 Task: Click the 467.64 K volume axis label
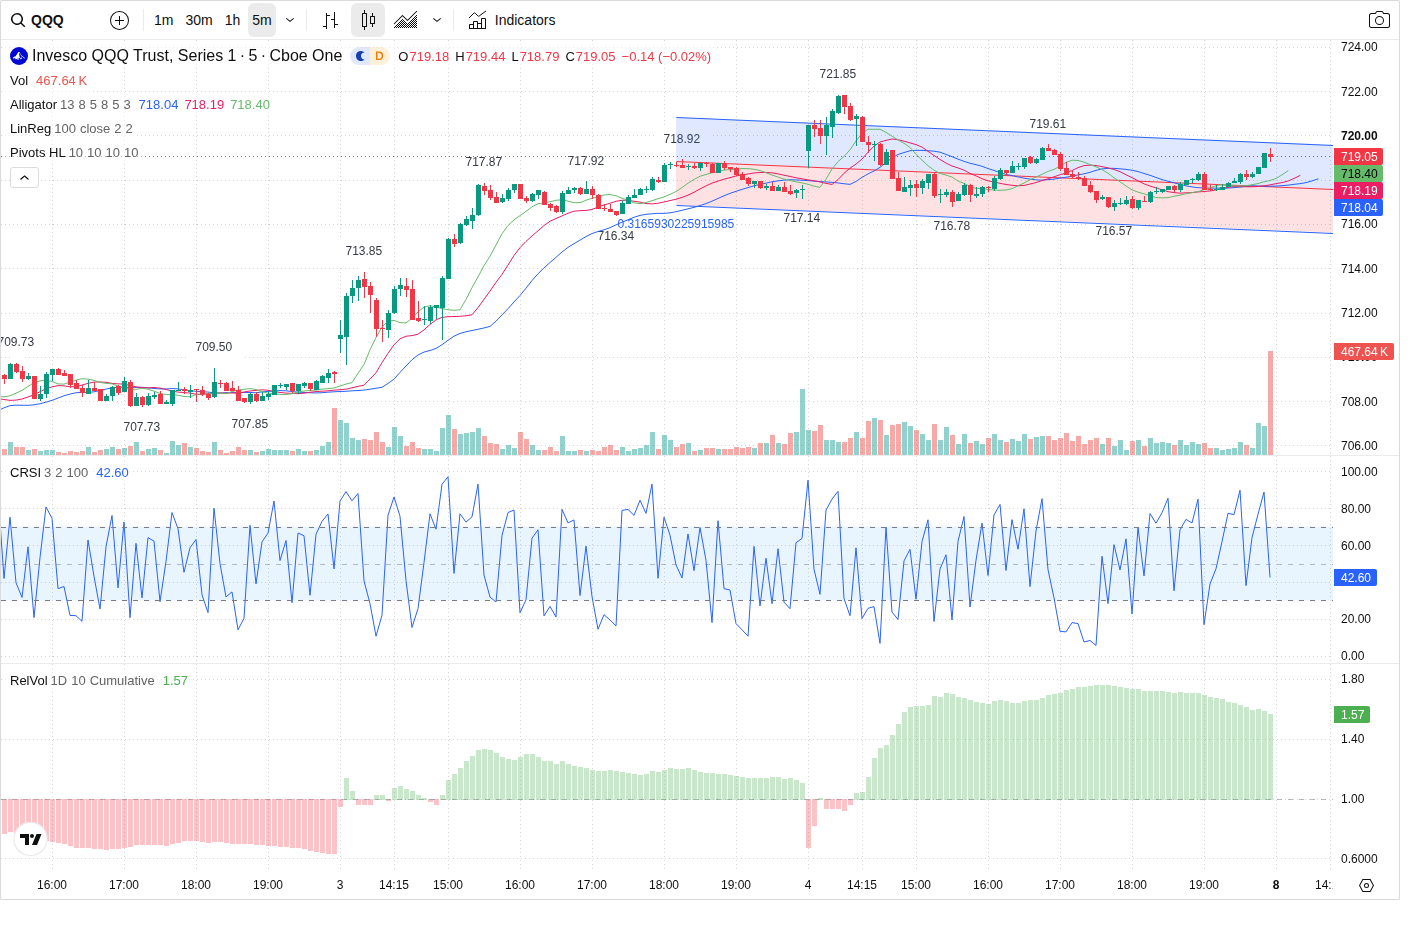point(1364,352)
